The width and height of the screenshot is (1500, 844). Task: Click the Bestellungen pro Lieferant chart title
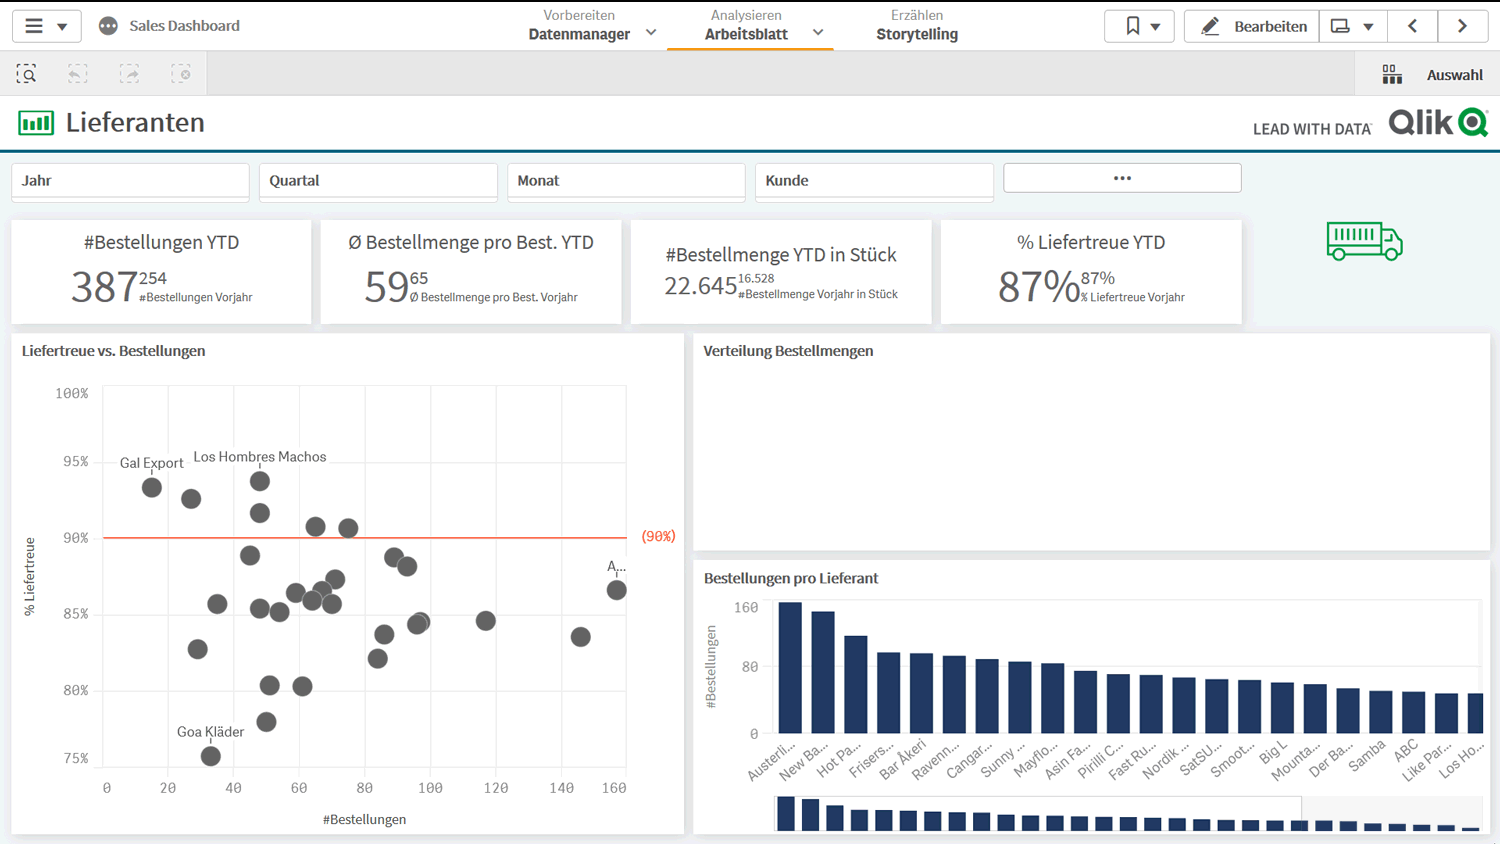791,578
